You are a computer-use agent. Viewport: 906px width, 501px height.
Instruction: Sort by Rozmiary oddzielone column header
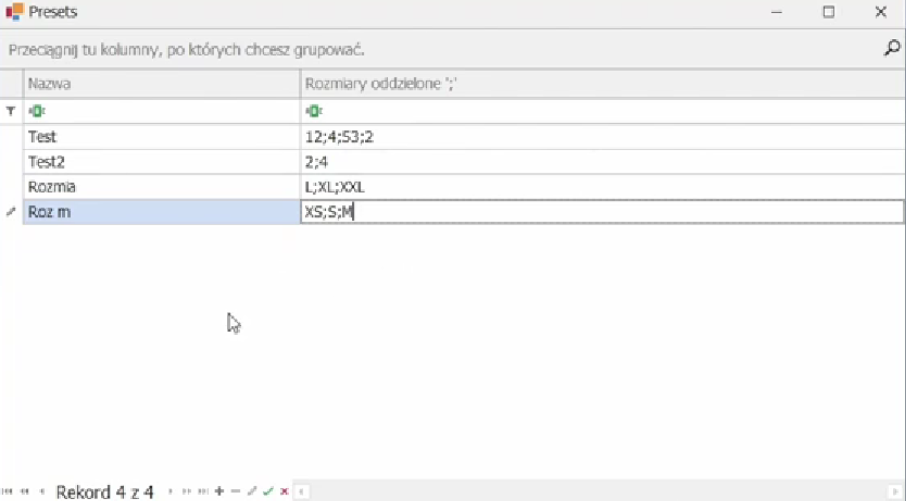[600, 85]
